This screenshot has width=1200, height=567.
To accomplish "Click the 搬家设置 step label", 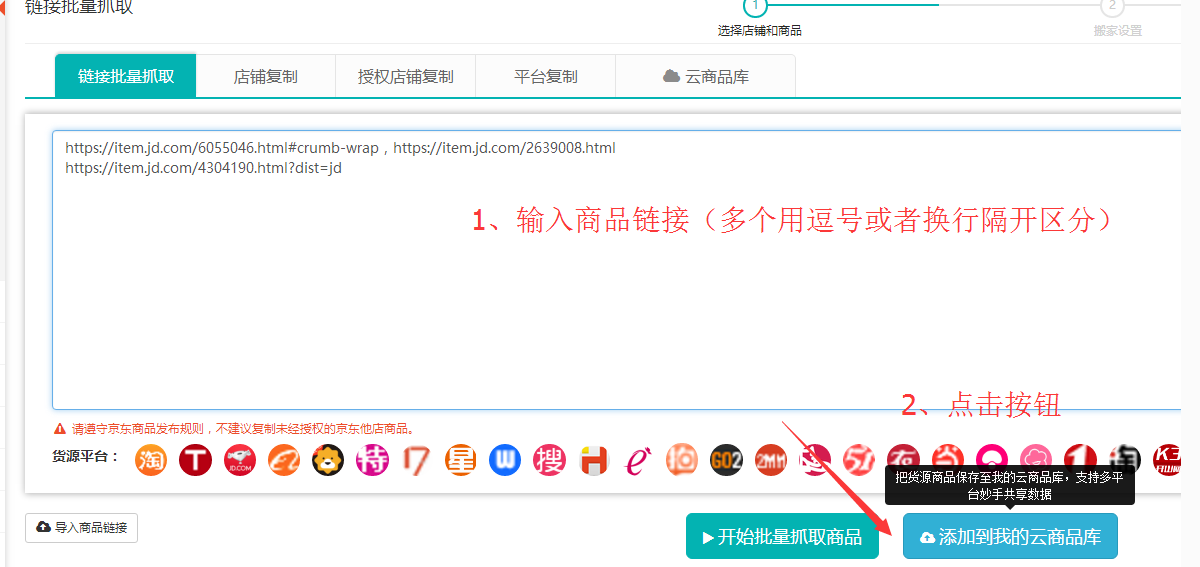I will pyautogui.click(x=1118, y=31).
